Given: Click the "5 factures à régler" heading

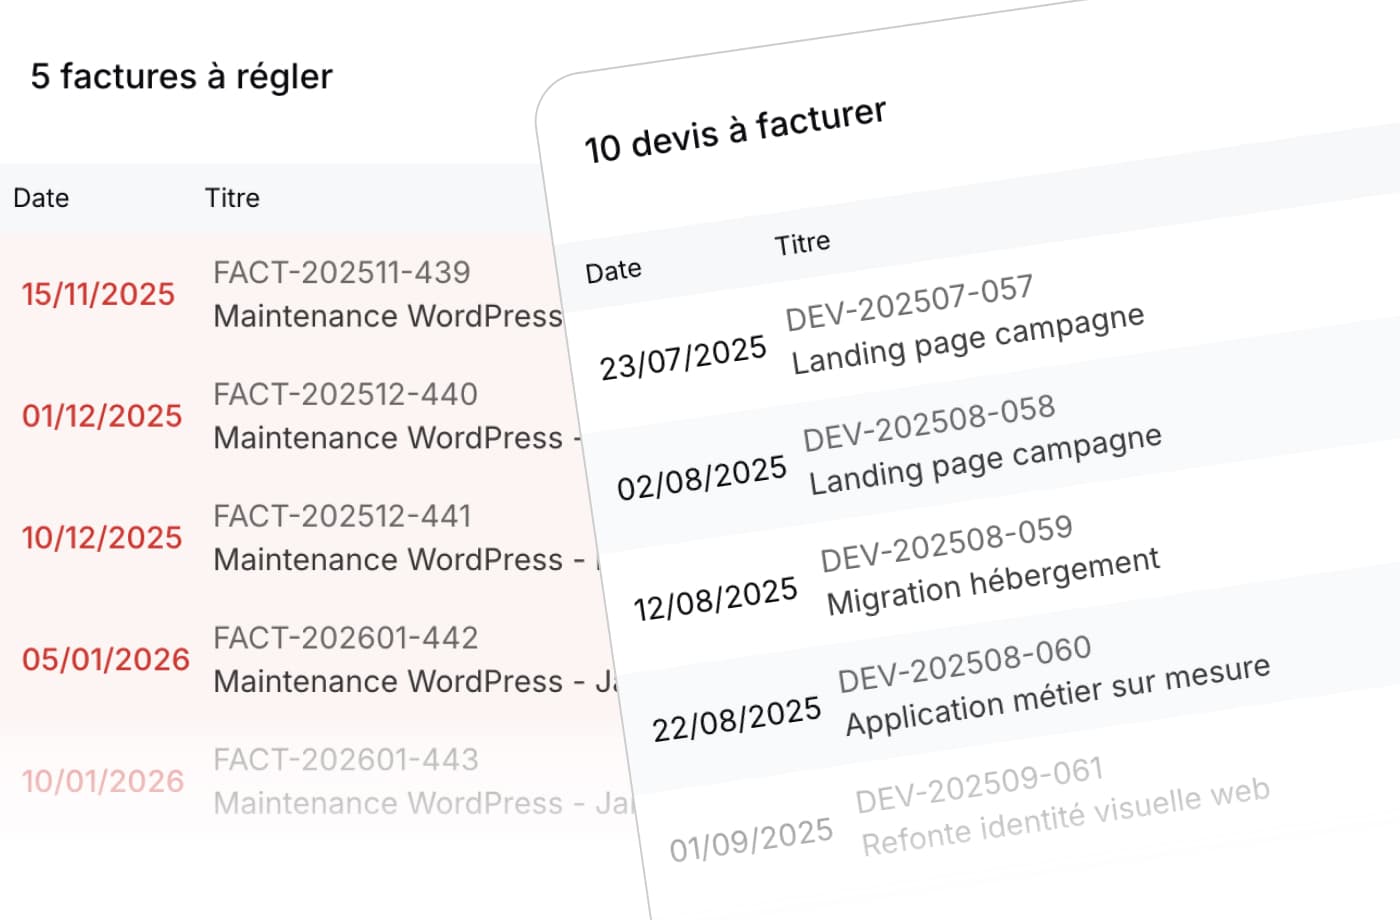Looking at the screenshot, I should click(181, 77).
